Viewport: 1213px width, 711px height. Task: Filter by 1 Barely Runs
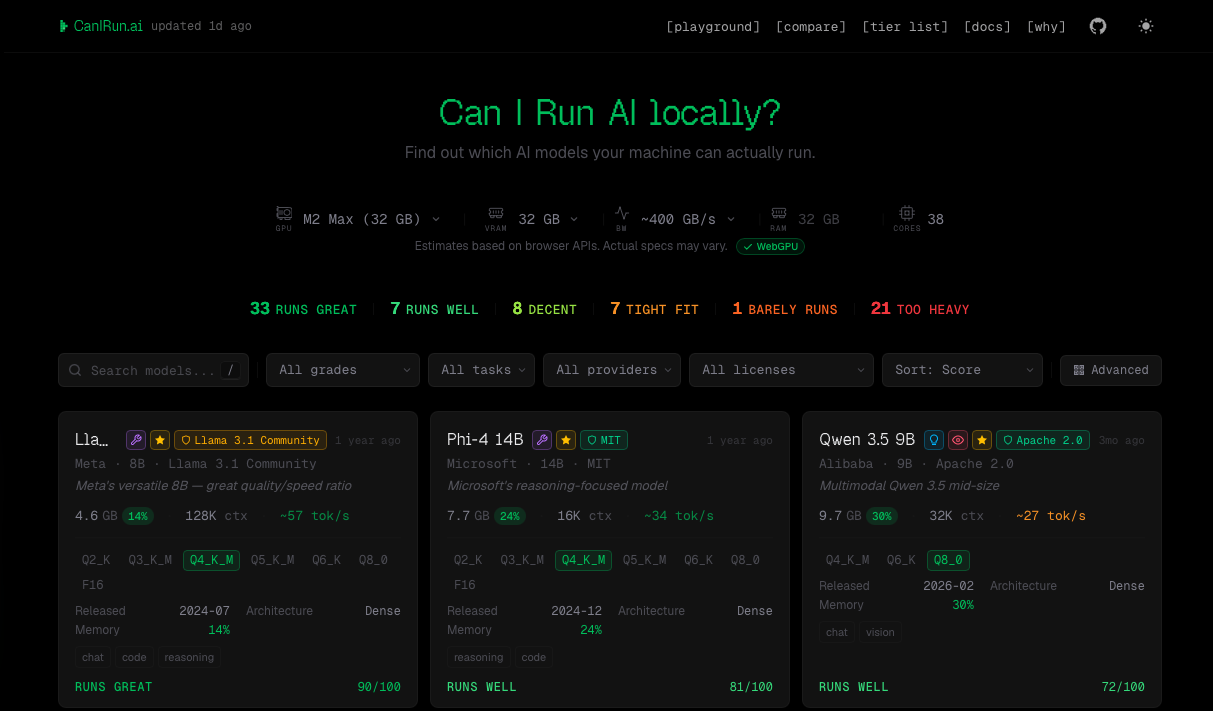pyautogui.click(x=785, y=309)
